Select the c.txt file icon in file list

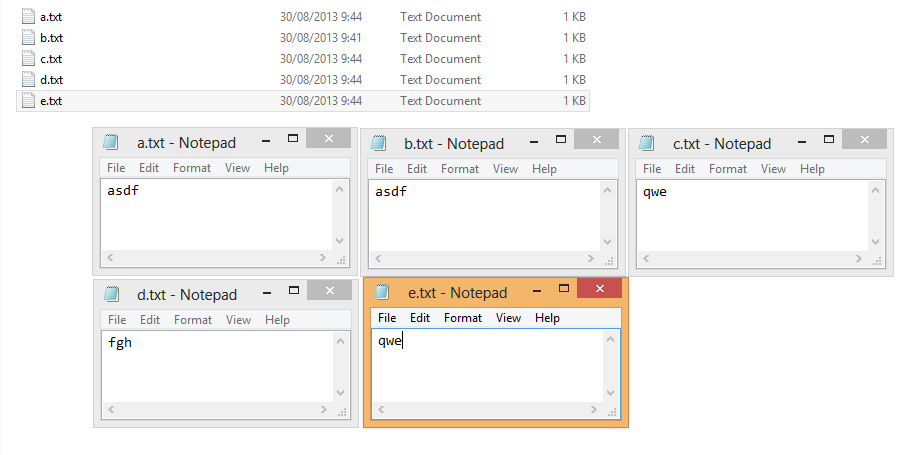pos(28,59)
